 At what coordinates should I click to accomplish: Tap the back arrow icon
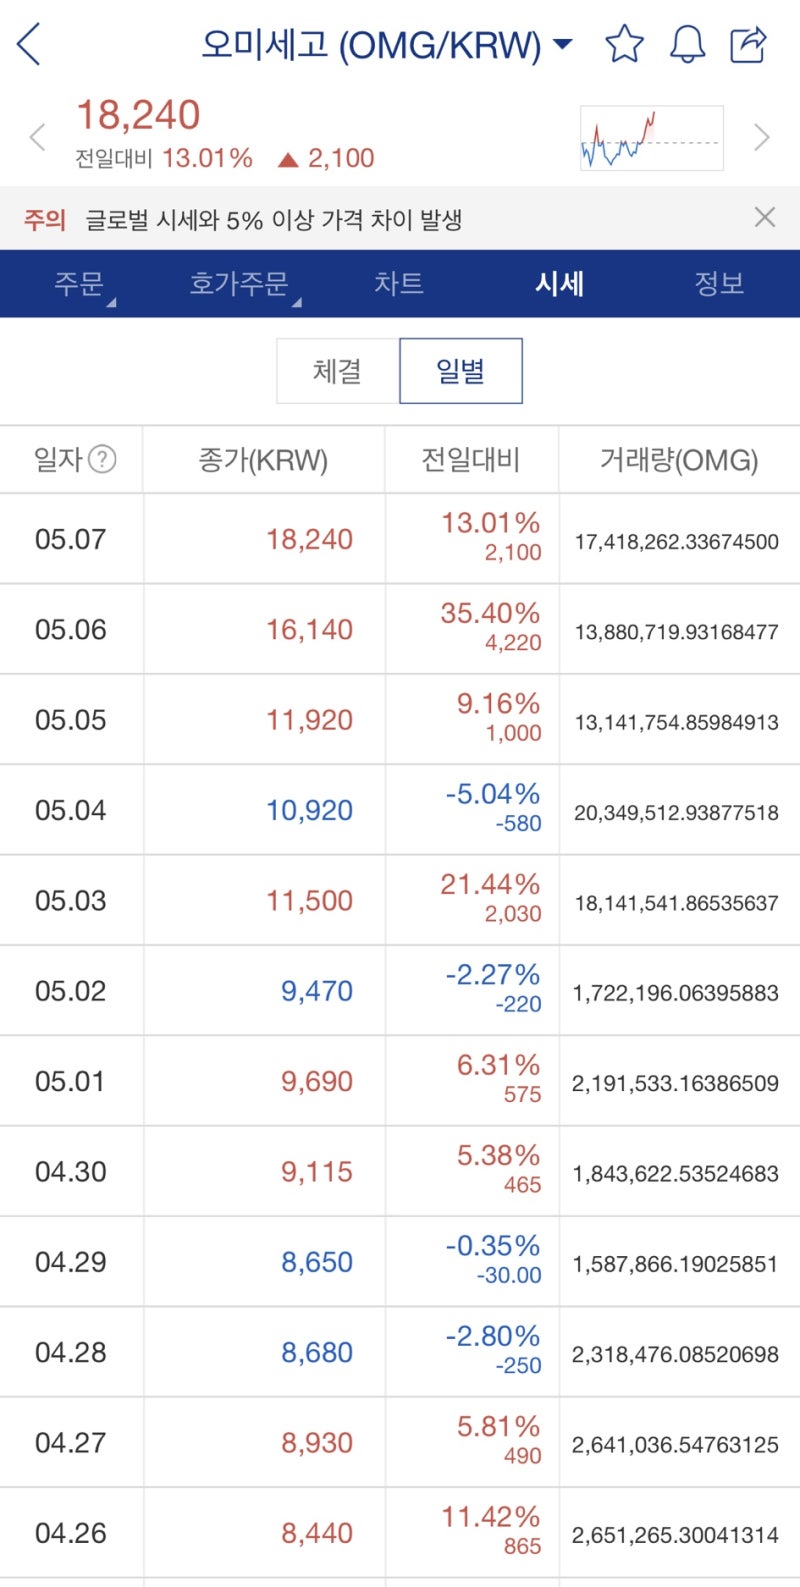pyautogui.click(x=29, y=45)
